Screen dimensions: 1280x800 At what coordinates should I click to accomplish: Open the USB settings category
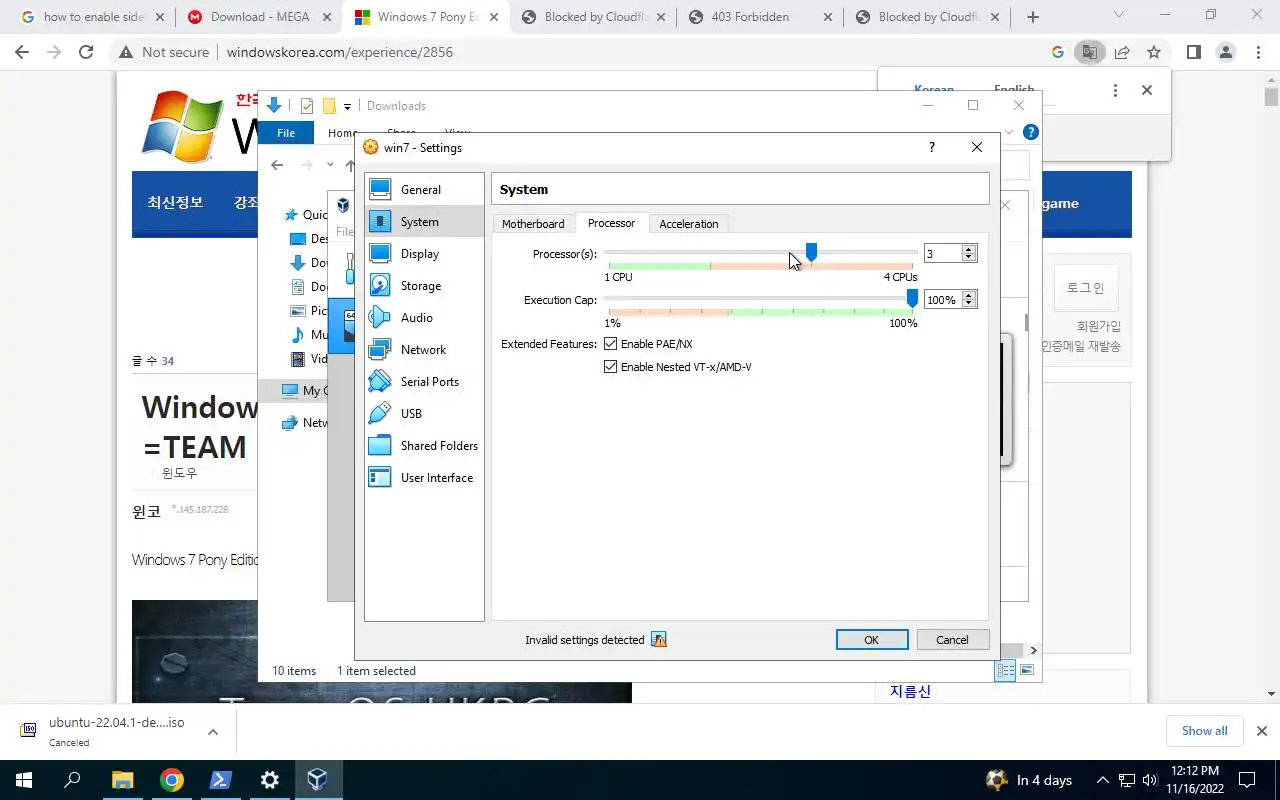coord(424,414)
